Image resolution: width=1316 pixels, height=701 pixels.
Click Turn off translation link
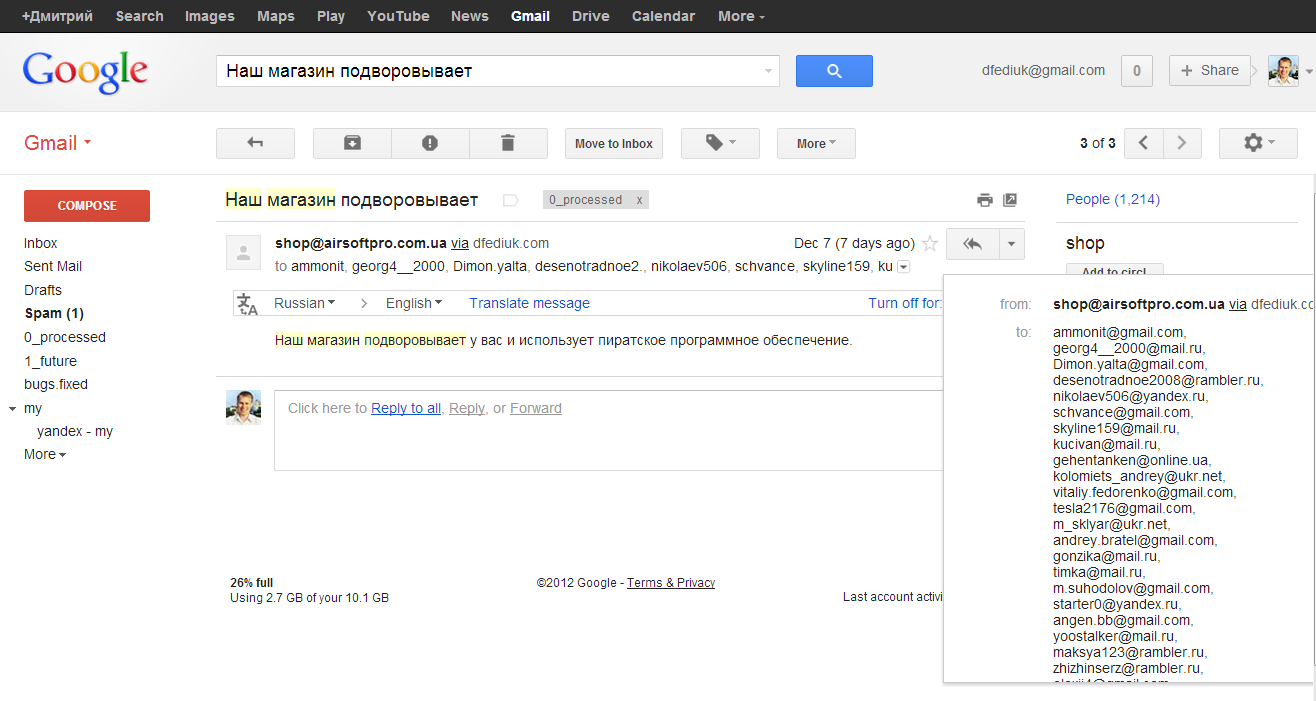[x=905, y=303]
